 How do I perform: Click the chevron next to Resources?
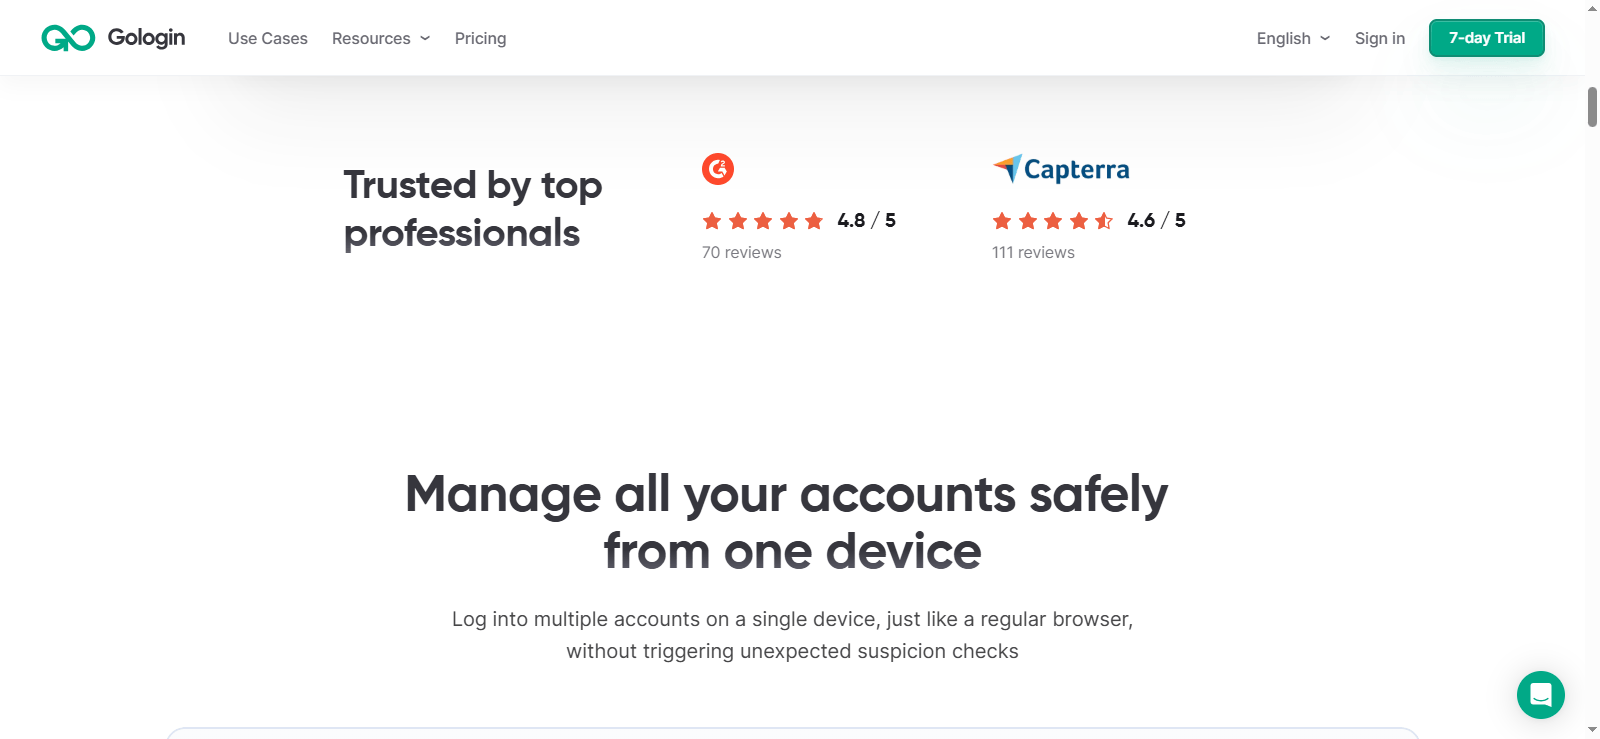pos(425,38)
